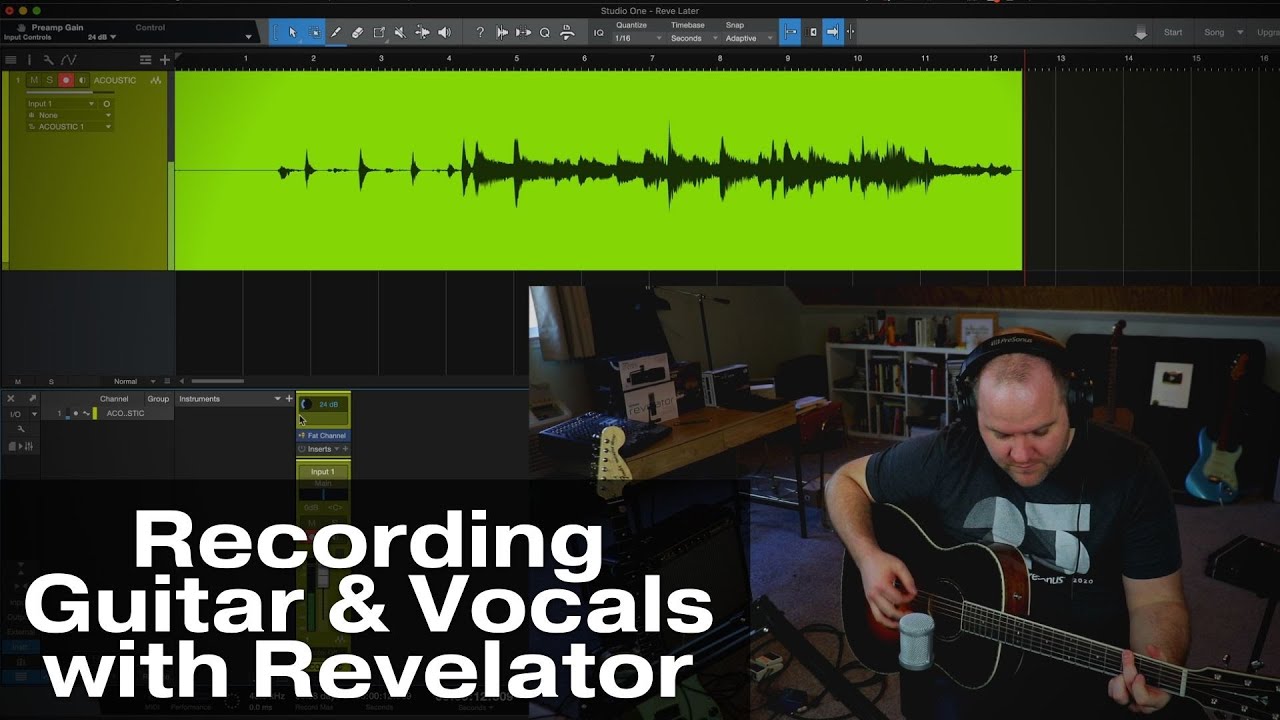Click the horizontal zoom slider below tracks
The image size is (1280, 720).
217,381
